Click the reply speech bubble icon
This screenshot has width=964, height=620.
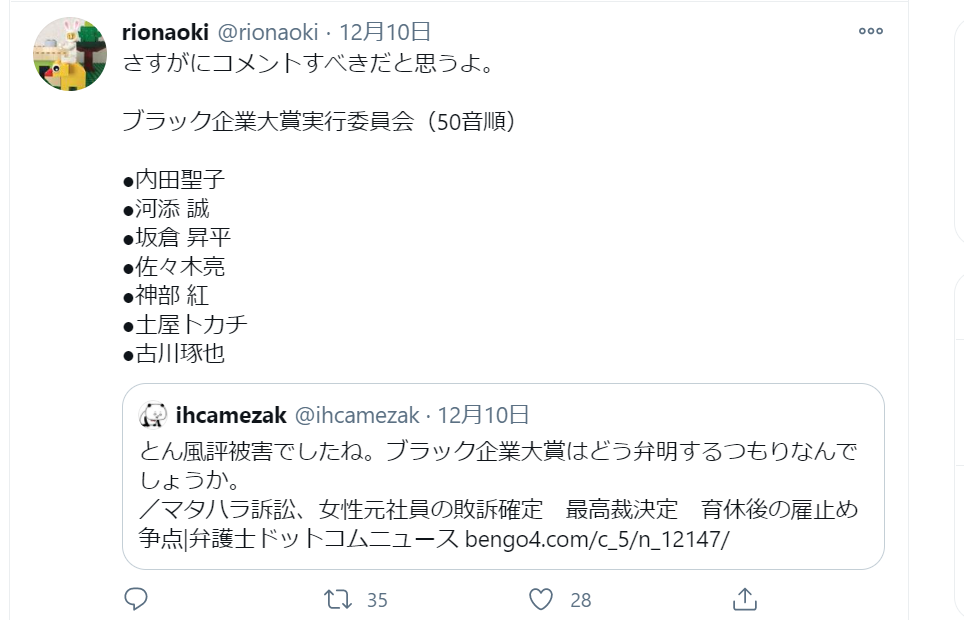[136, 599]
